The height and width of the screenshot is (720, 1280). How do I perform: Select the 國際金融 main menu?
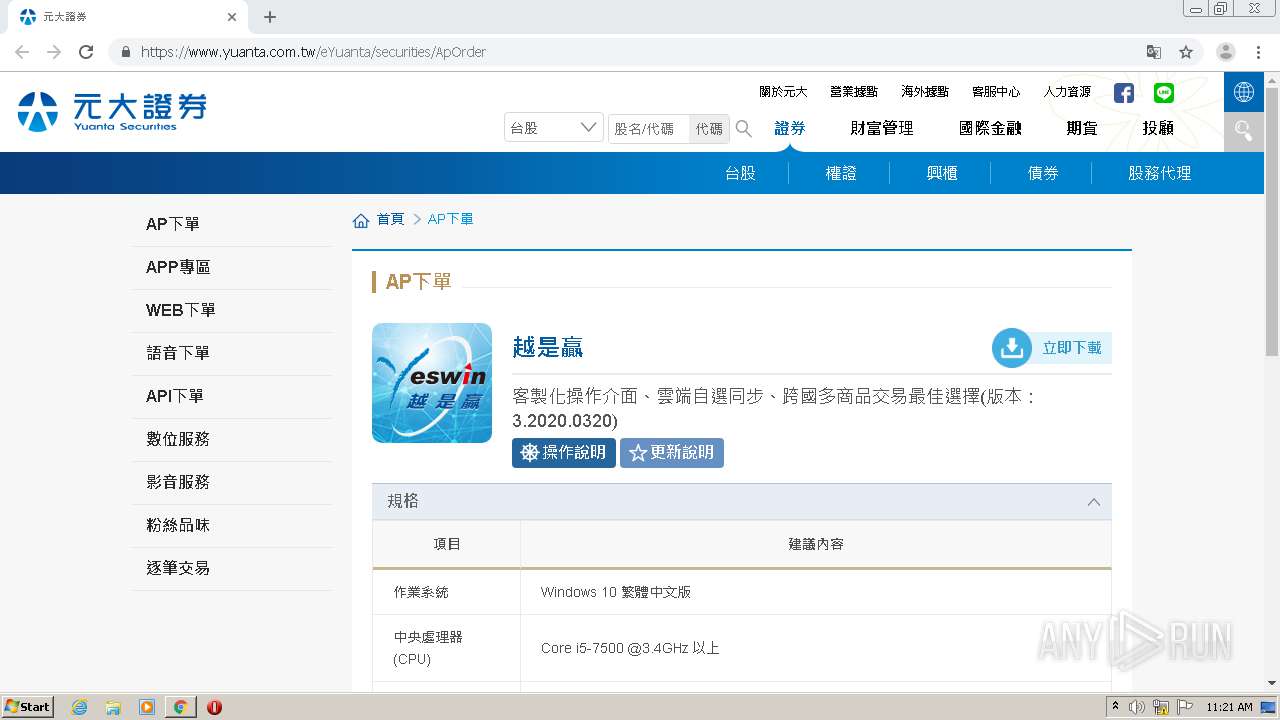click(x=990, y=128)
